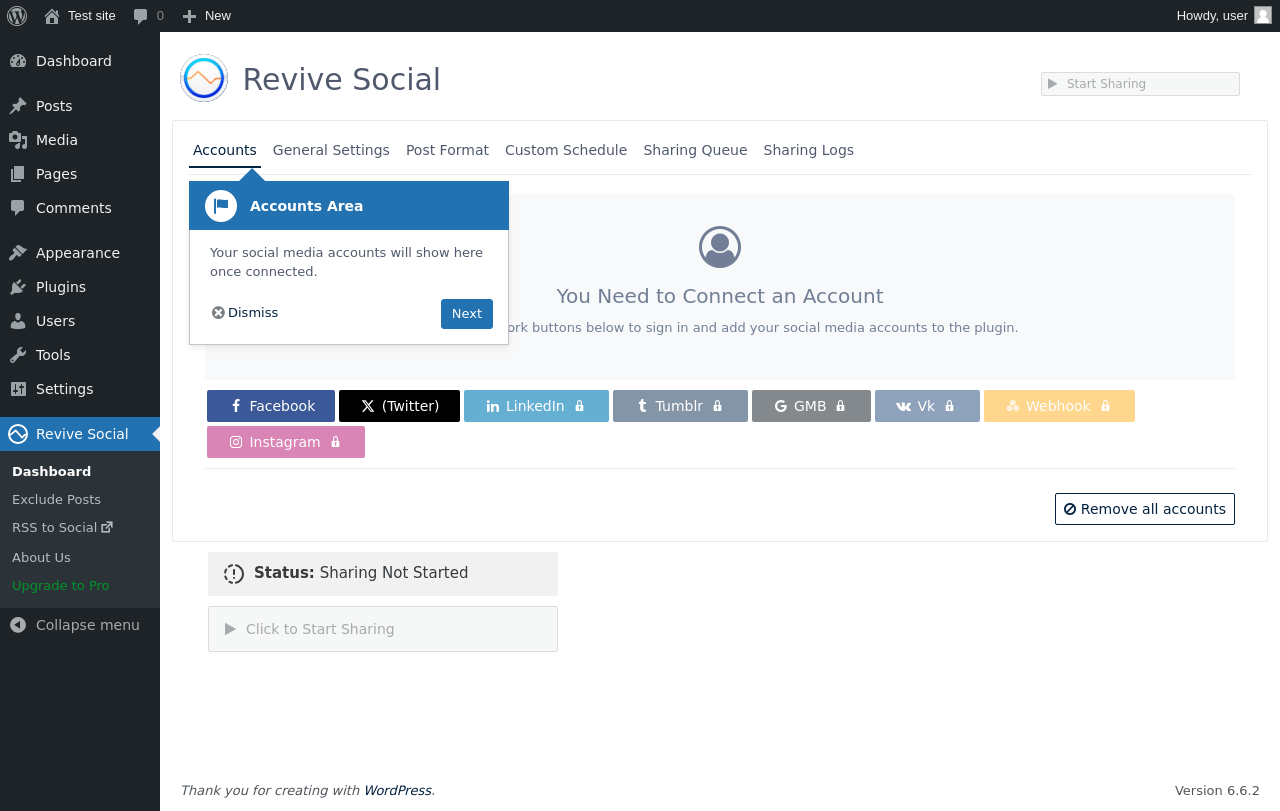Click the locked Tumblr button
Screen dimensions: 1280x811
(680, 406)
